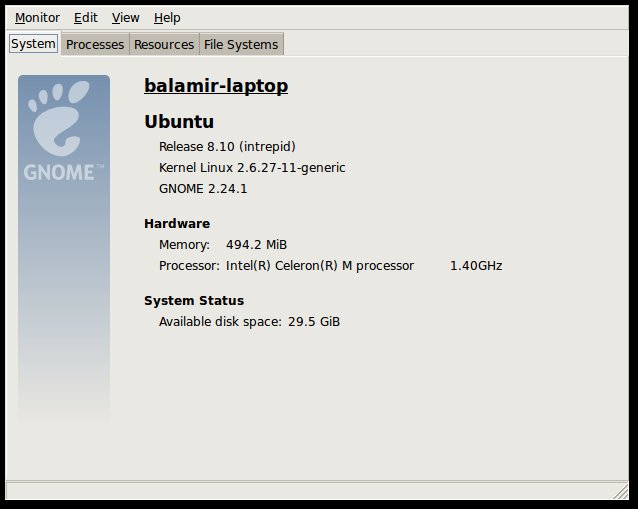Click the Available disk space label

220,322
